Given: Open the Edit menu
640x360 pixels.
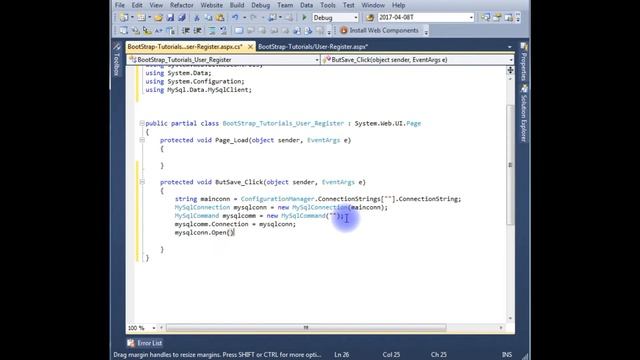Looking at the screenshot, I should (x=137, y=5).
